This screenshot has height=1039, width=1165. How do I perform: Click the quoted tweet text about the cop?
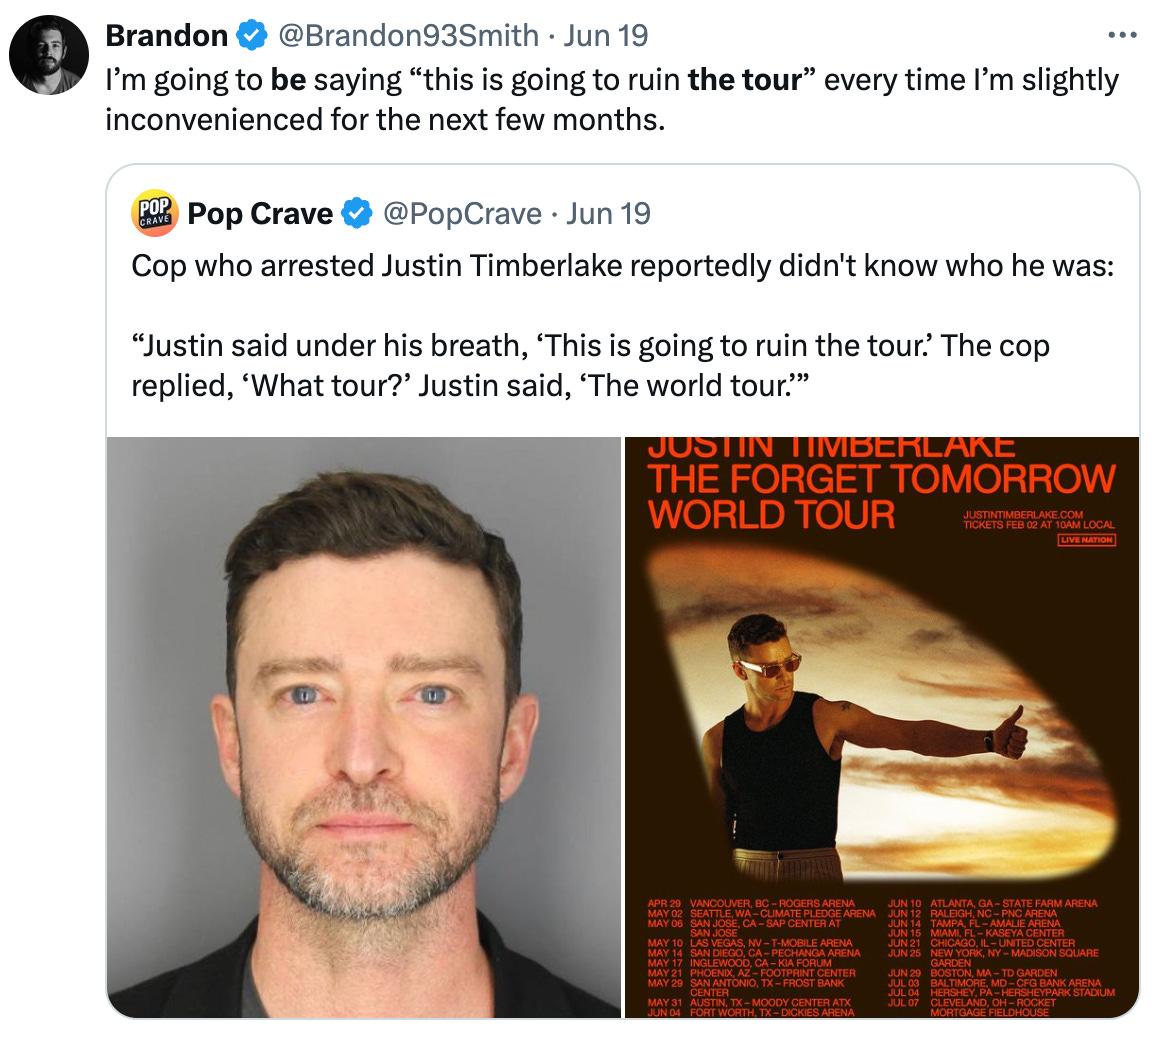[x=623, y=326]
